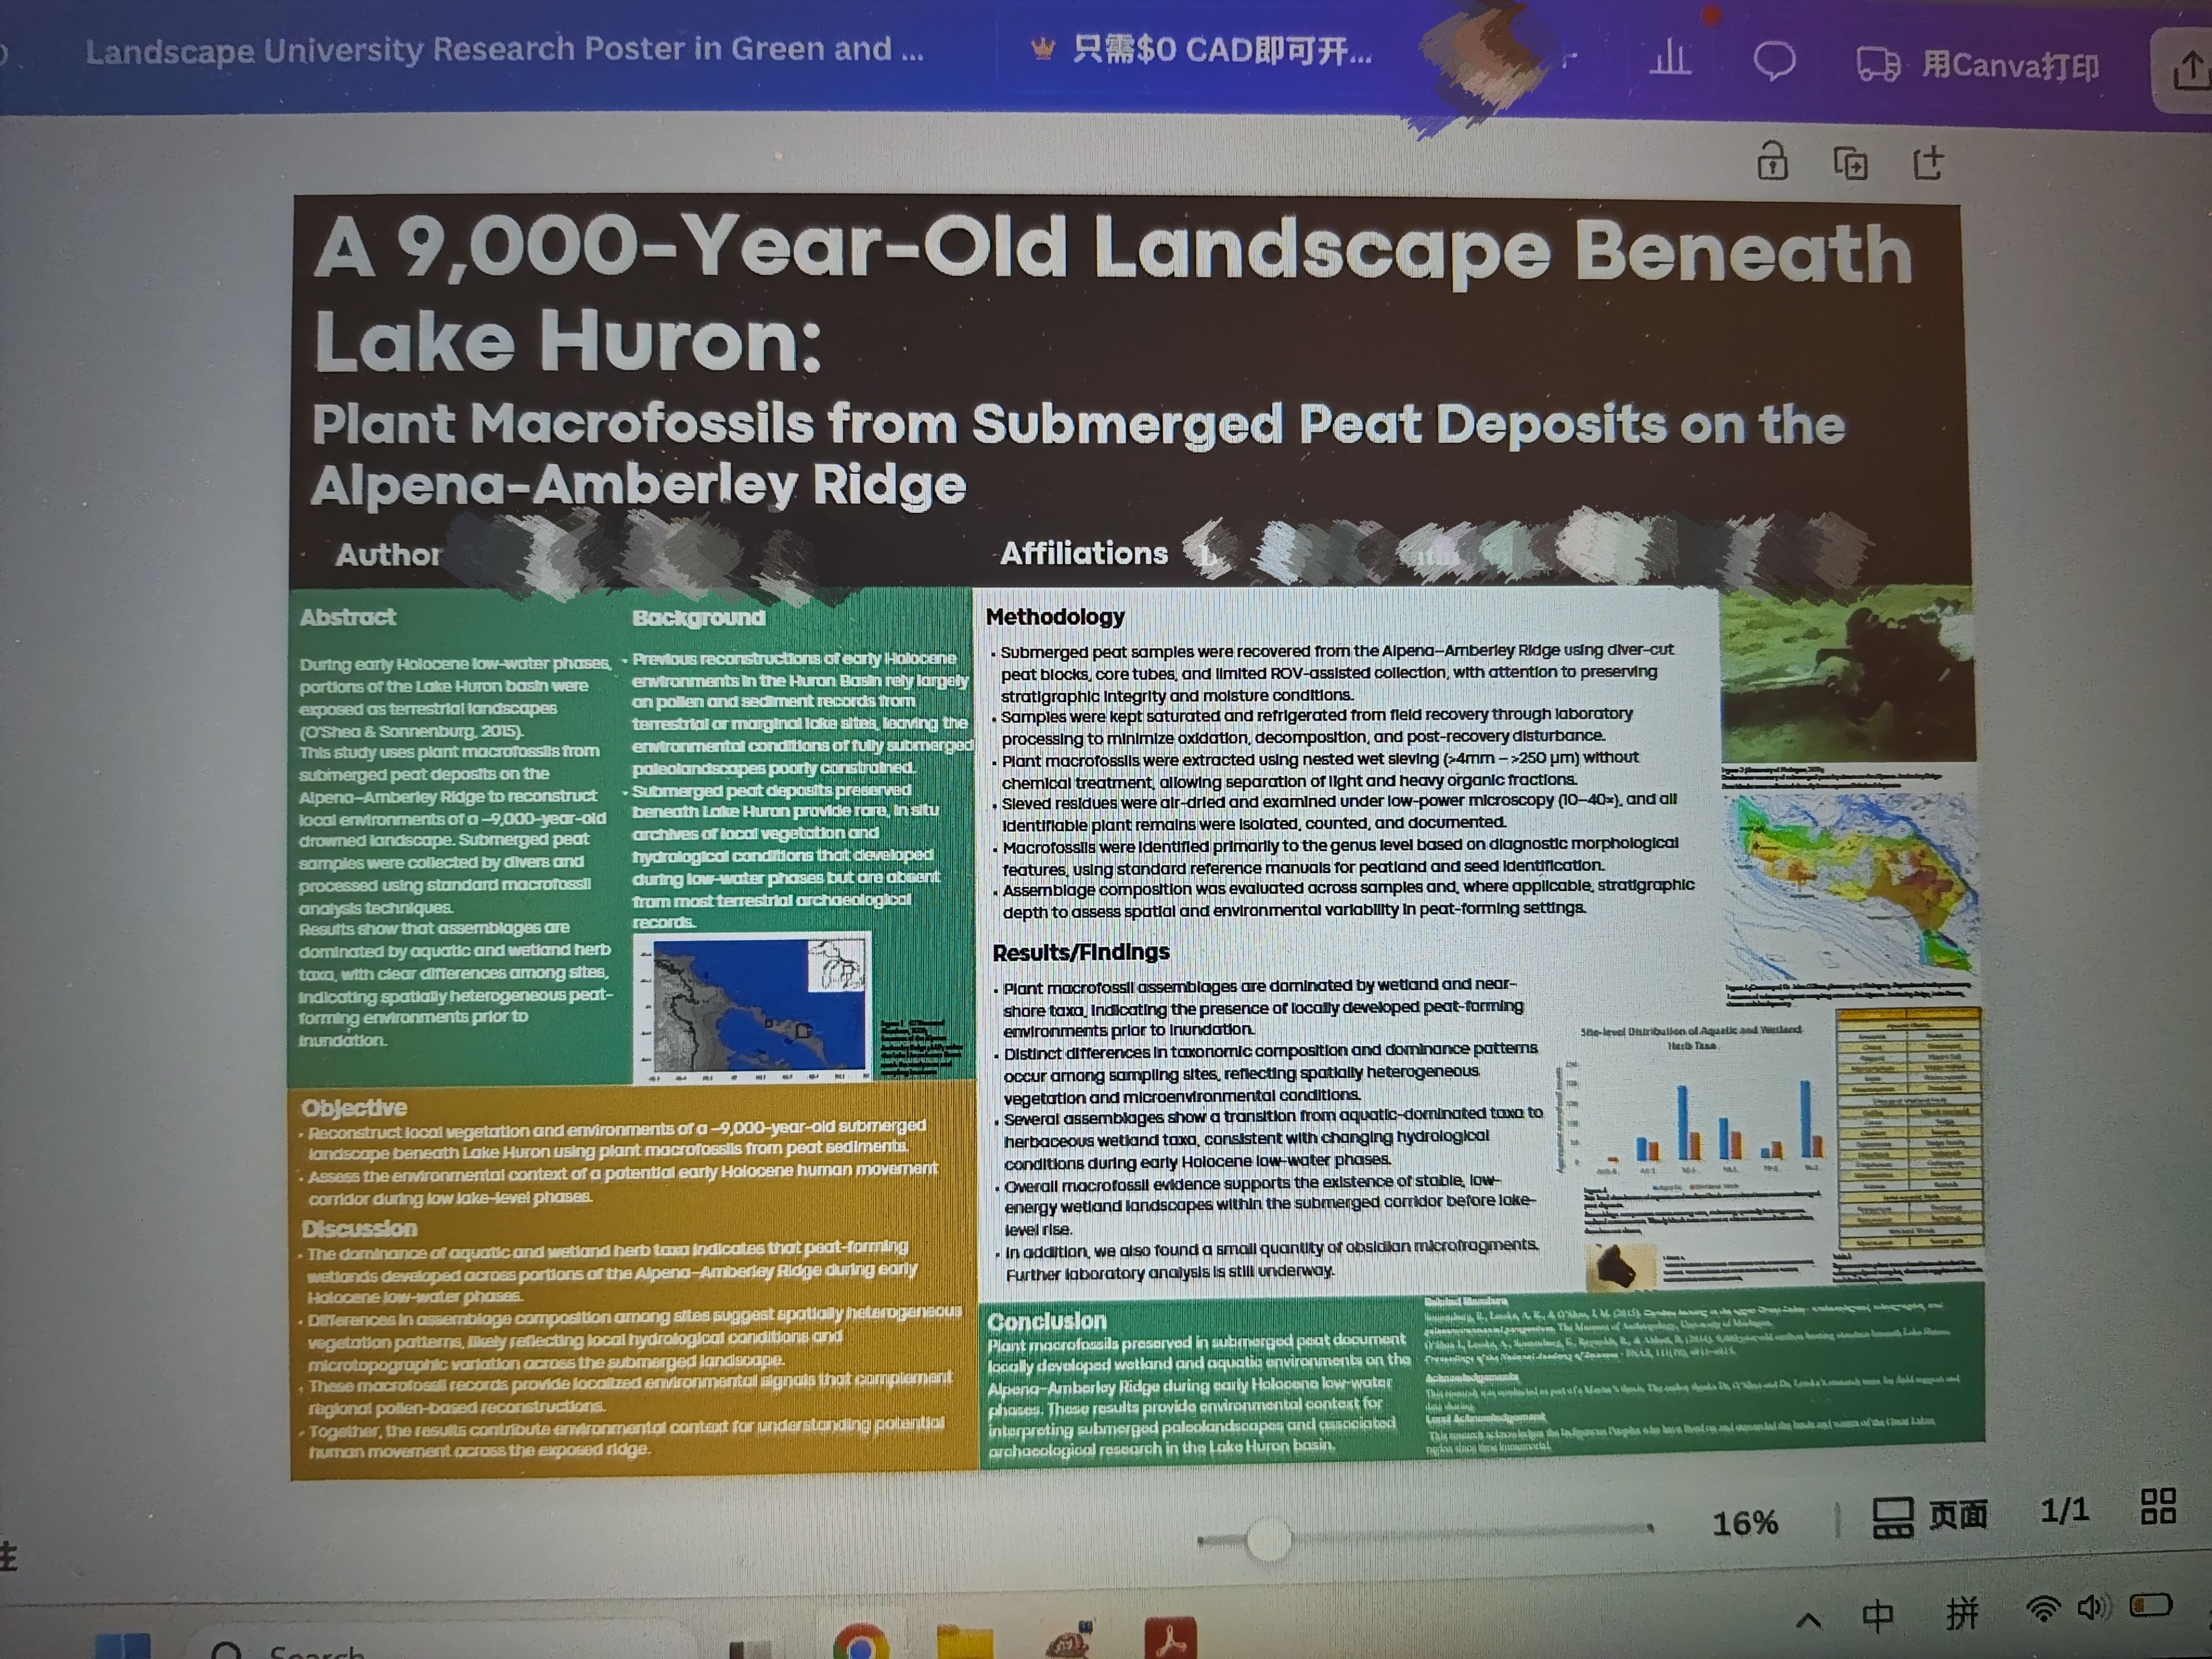Click the zoom slider handle
This screenshot has height=1659, width=2212.
(1269, 1539)
